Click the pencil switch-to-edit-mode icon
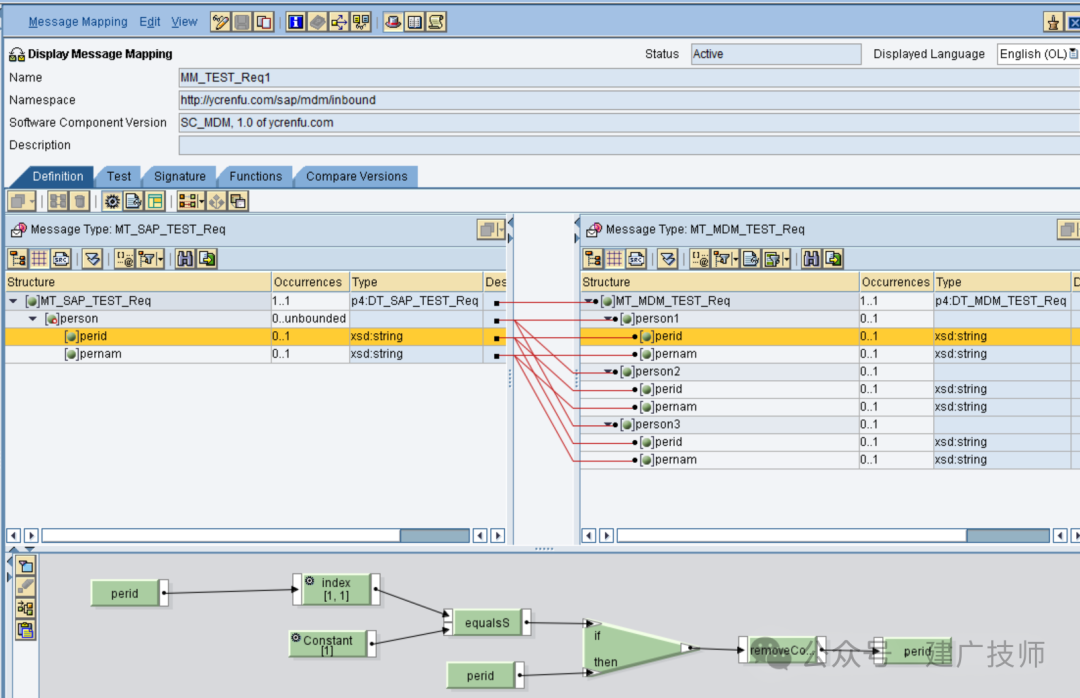The width and height of the screenshot is (1080, 698). 220,22
